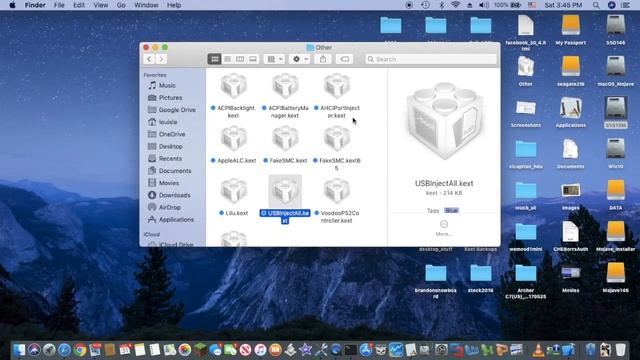Select the ACPIBatteryManager.kext file icon

285,86
